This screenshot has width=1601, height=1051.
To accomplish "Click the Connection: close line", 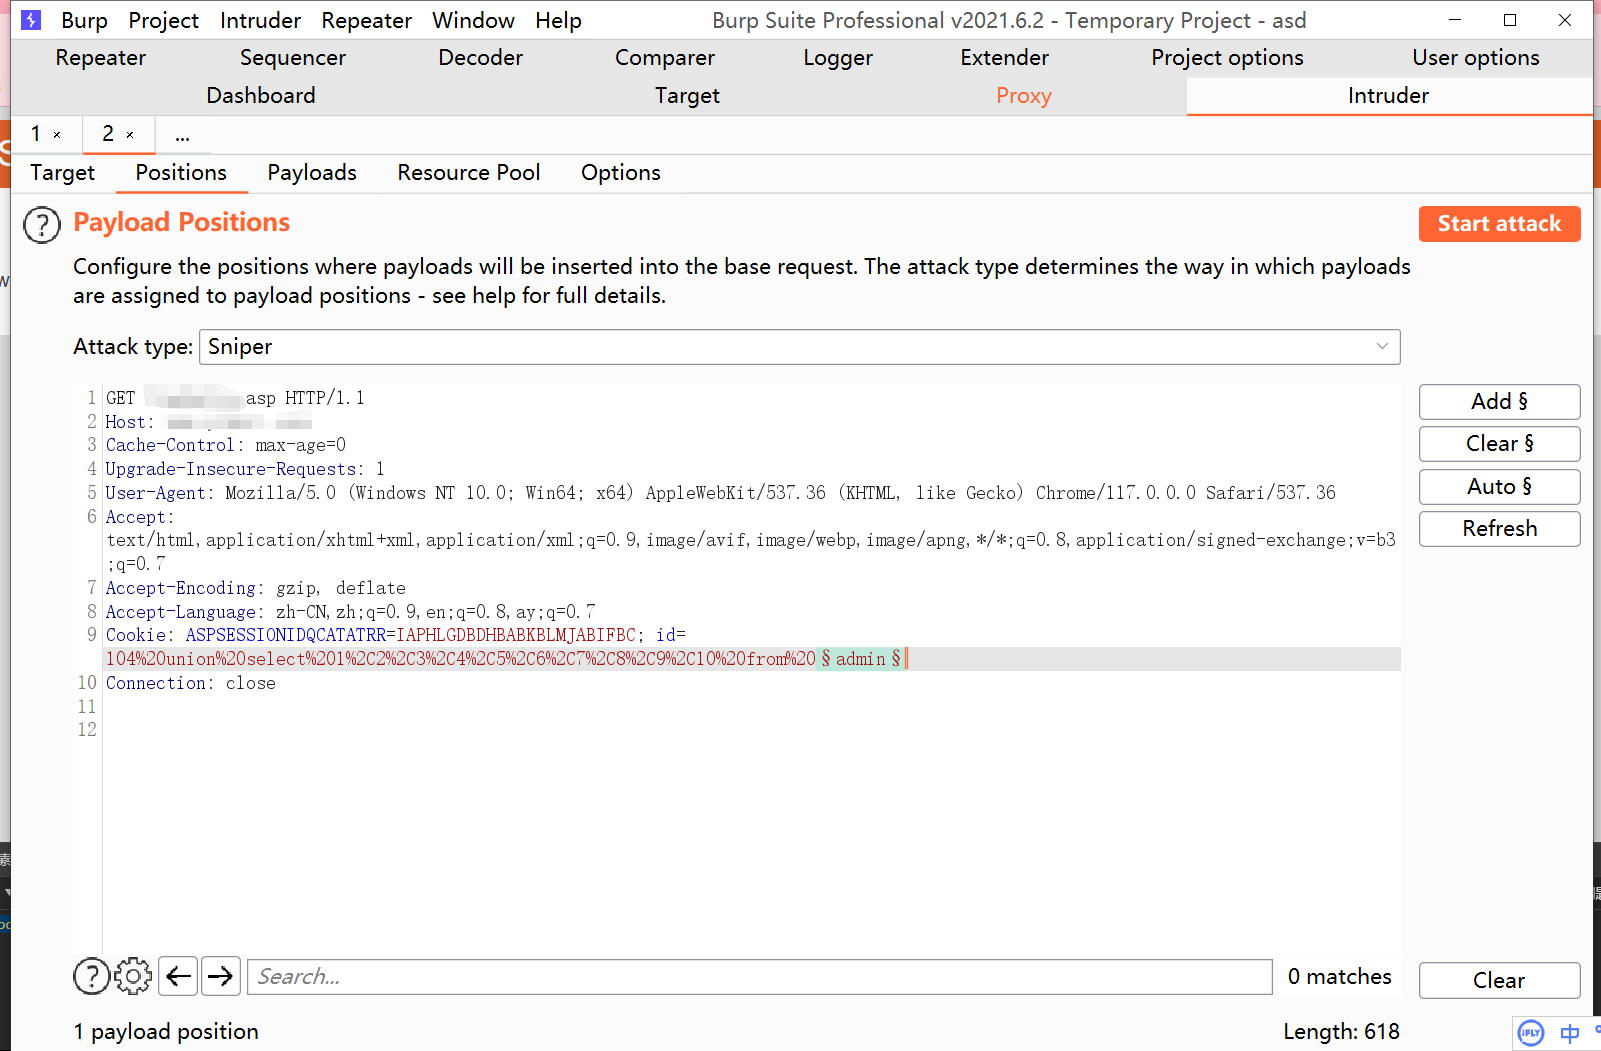I will pos(190,683).
